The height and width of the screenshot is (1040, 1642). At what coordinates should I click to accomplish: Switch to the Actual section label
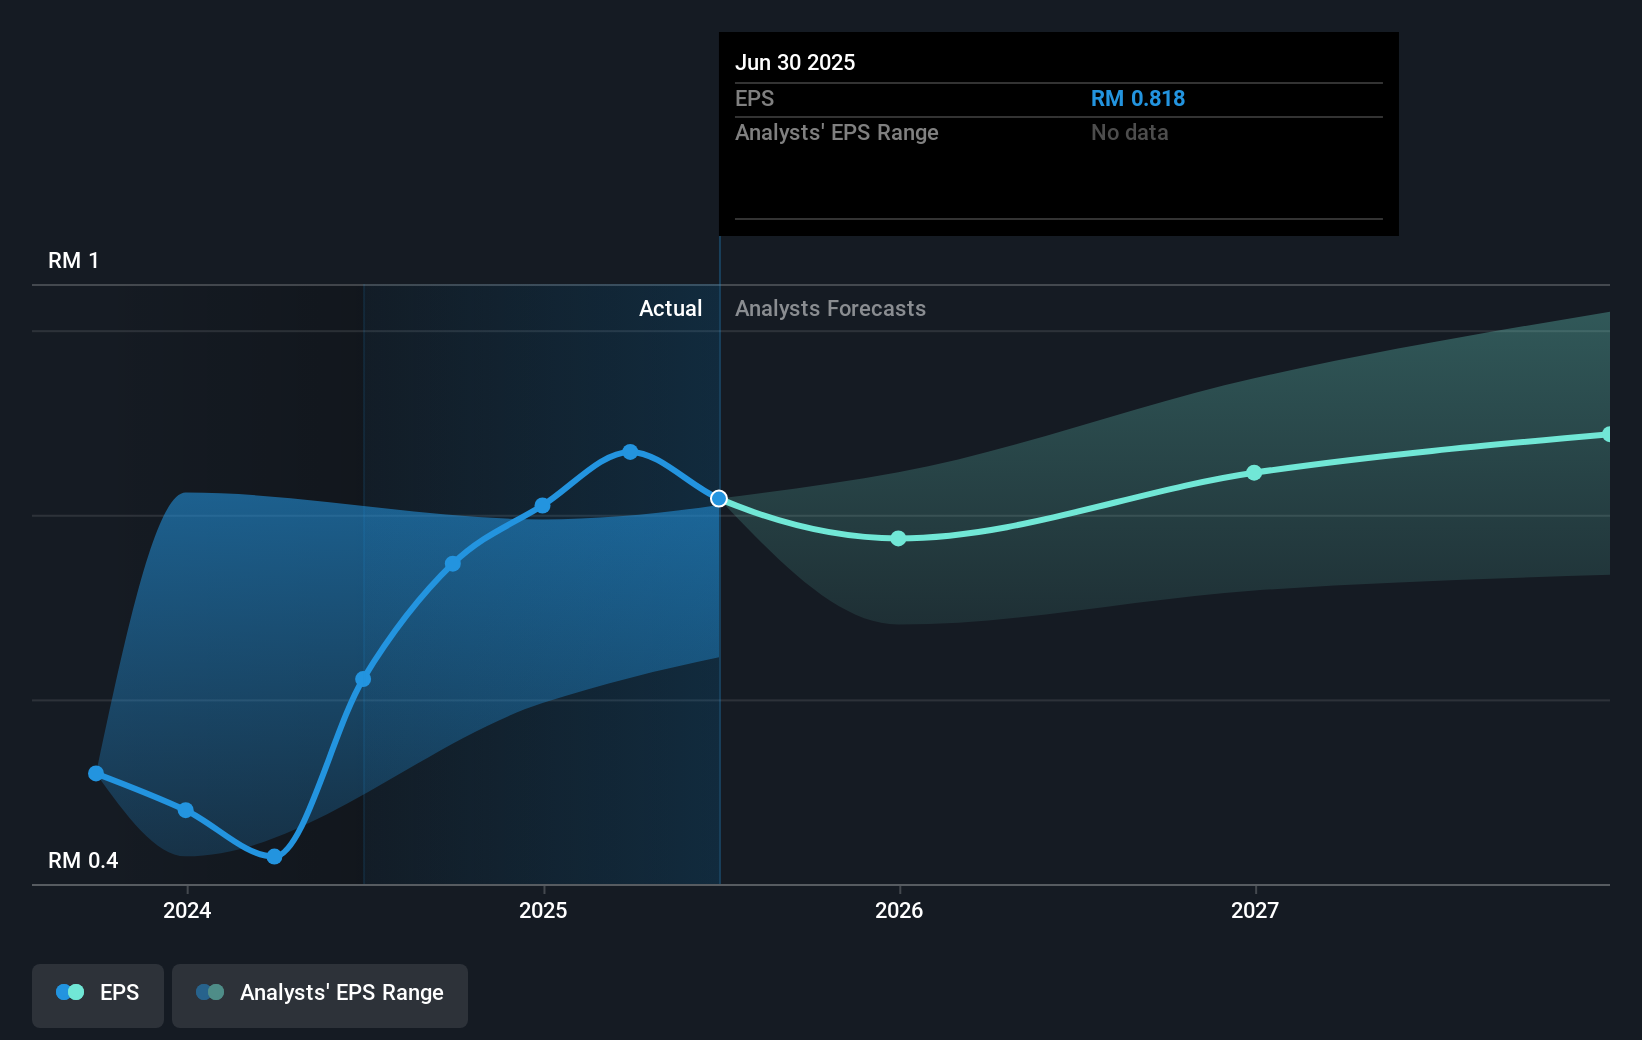coord(670,308)
